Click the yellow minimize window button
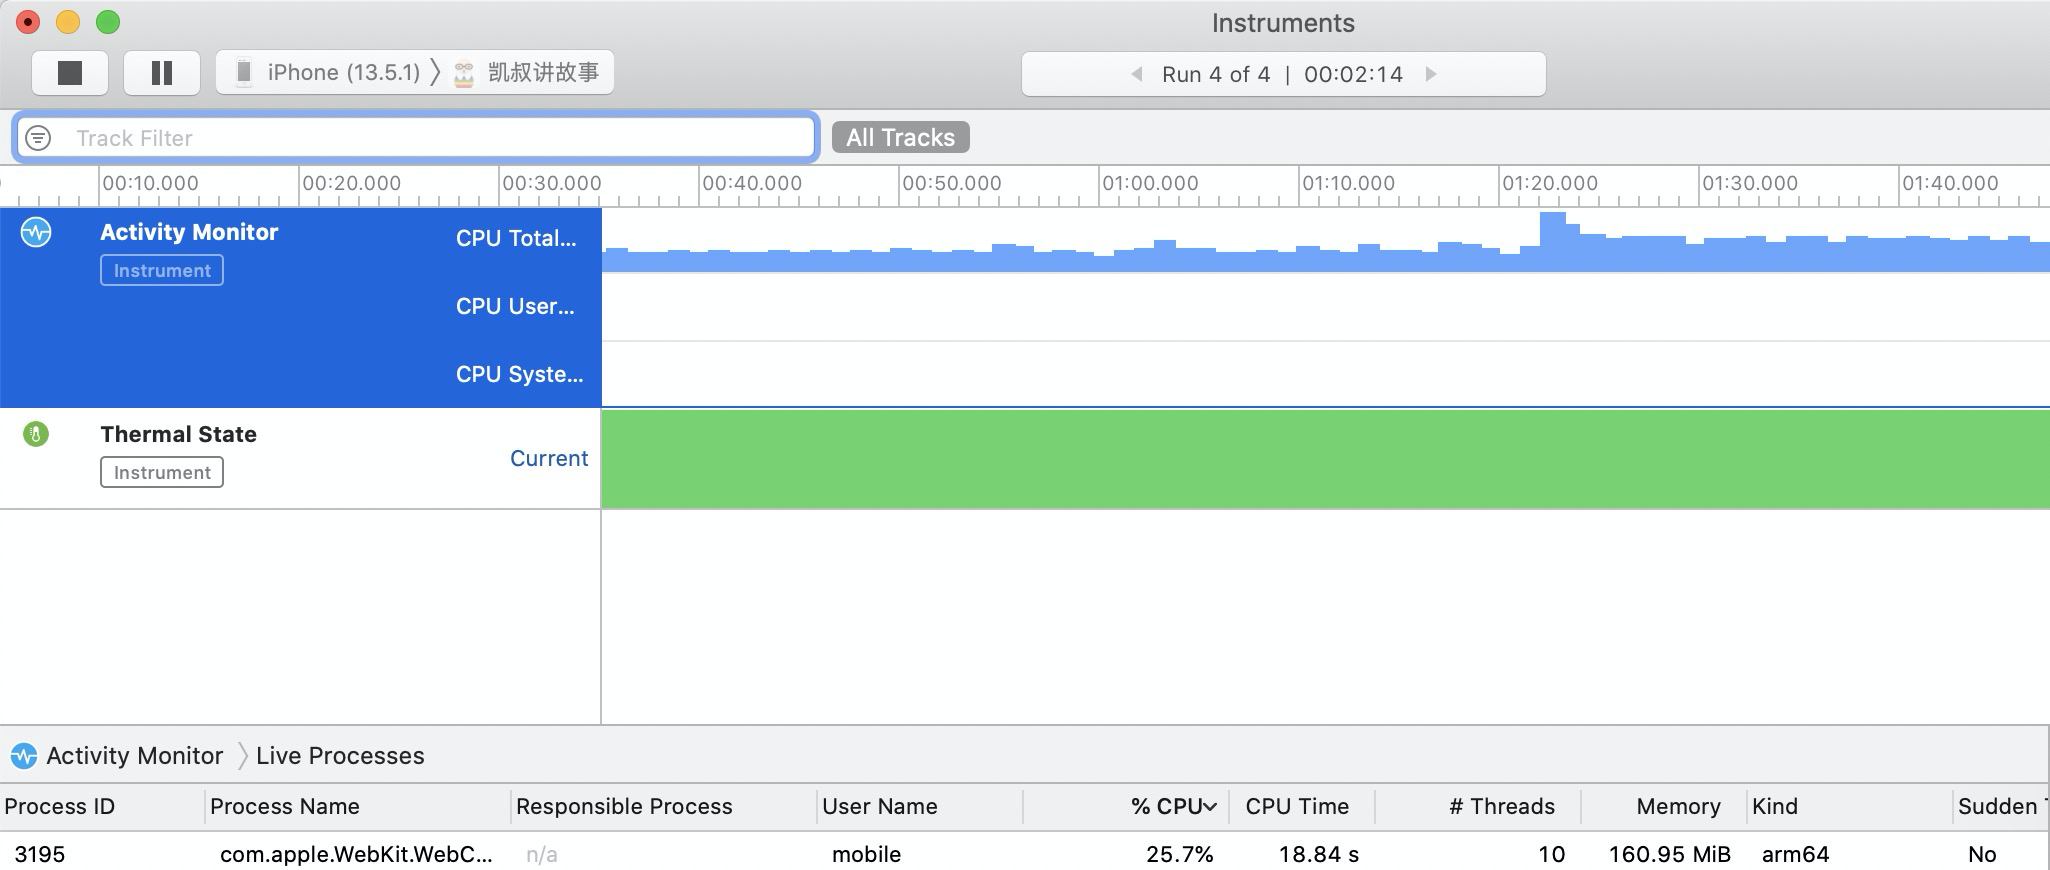The width and height of the screenshot is (2050, 870). [x=68, y=21]
